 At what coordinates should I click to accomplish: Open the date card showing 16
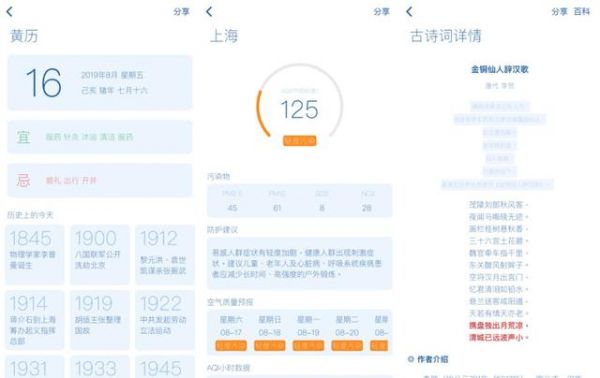click(100, 83)
